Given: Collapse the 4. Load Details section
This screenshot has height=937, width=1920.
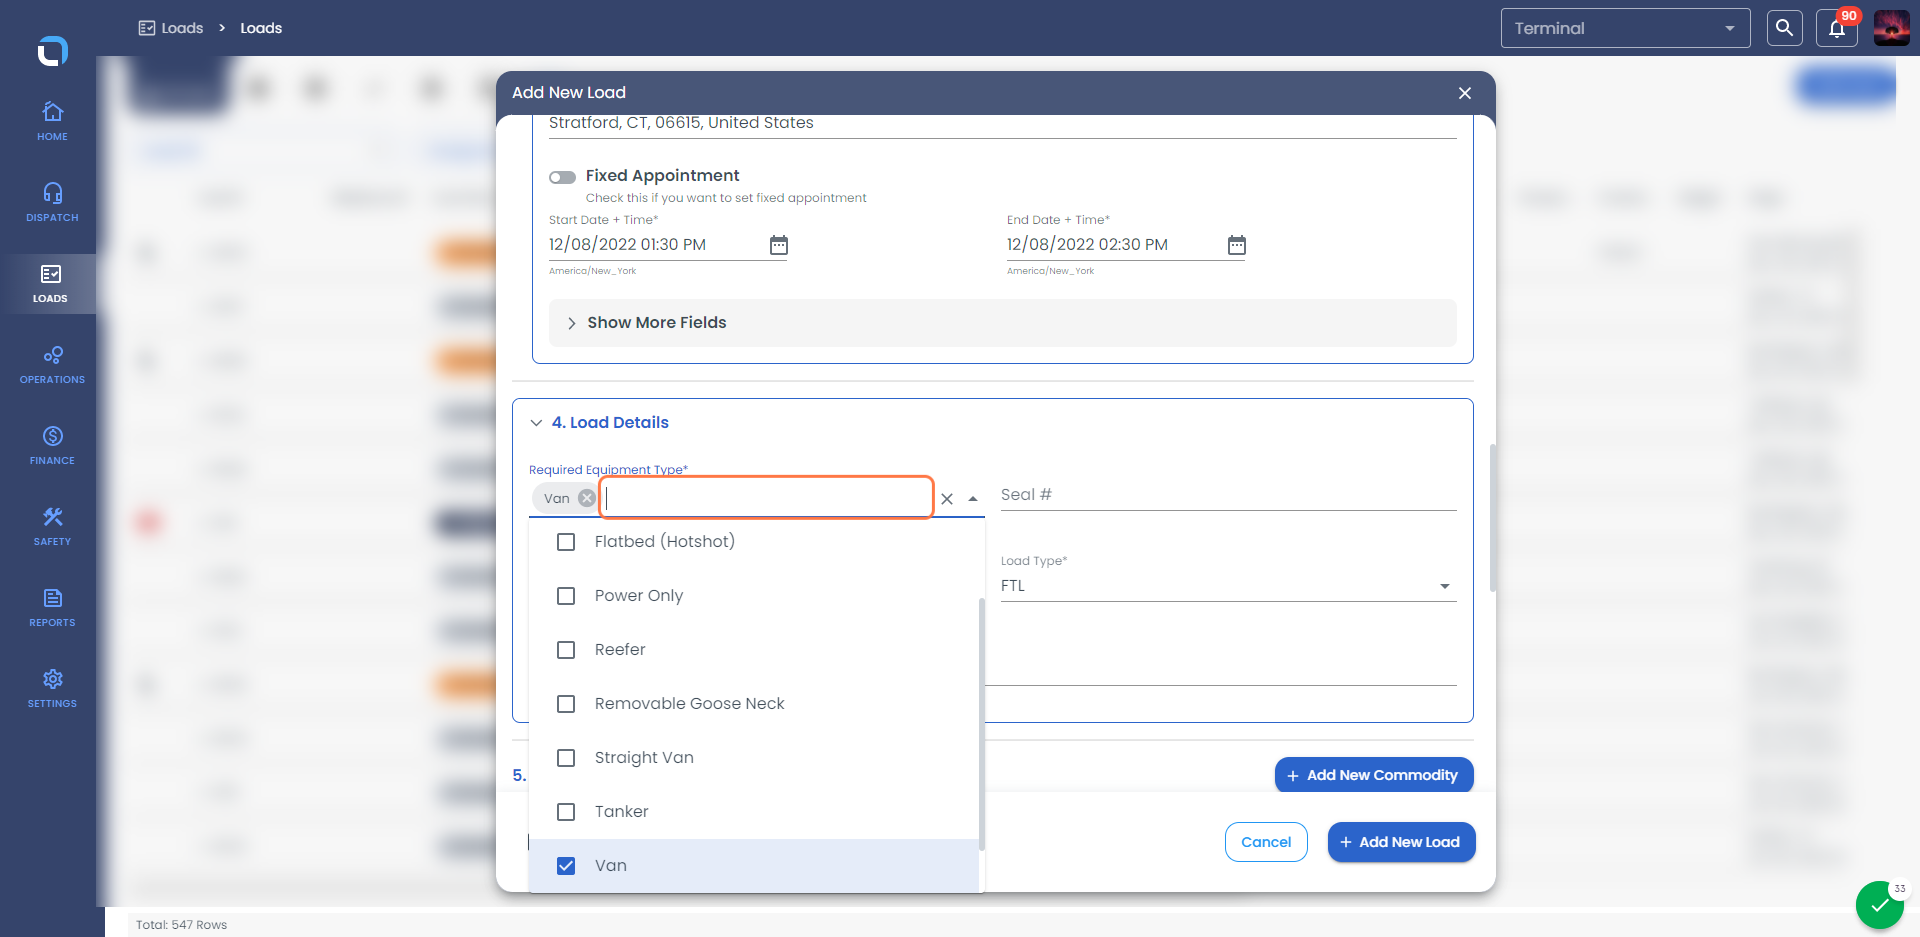Looking at the screenshot, I should [x=536, y=423].
